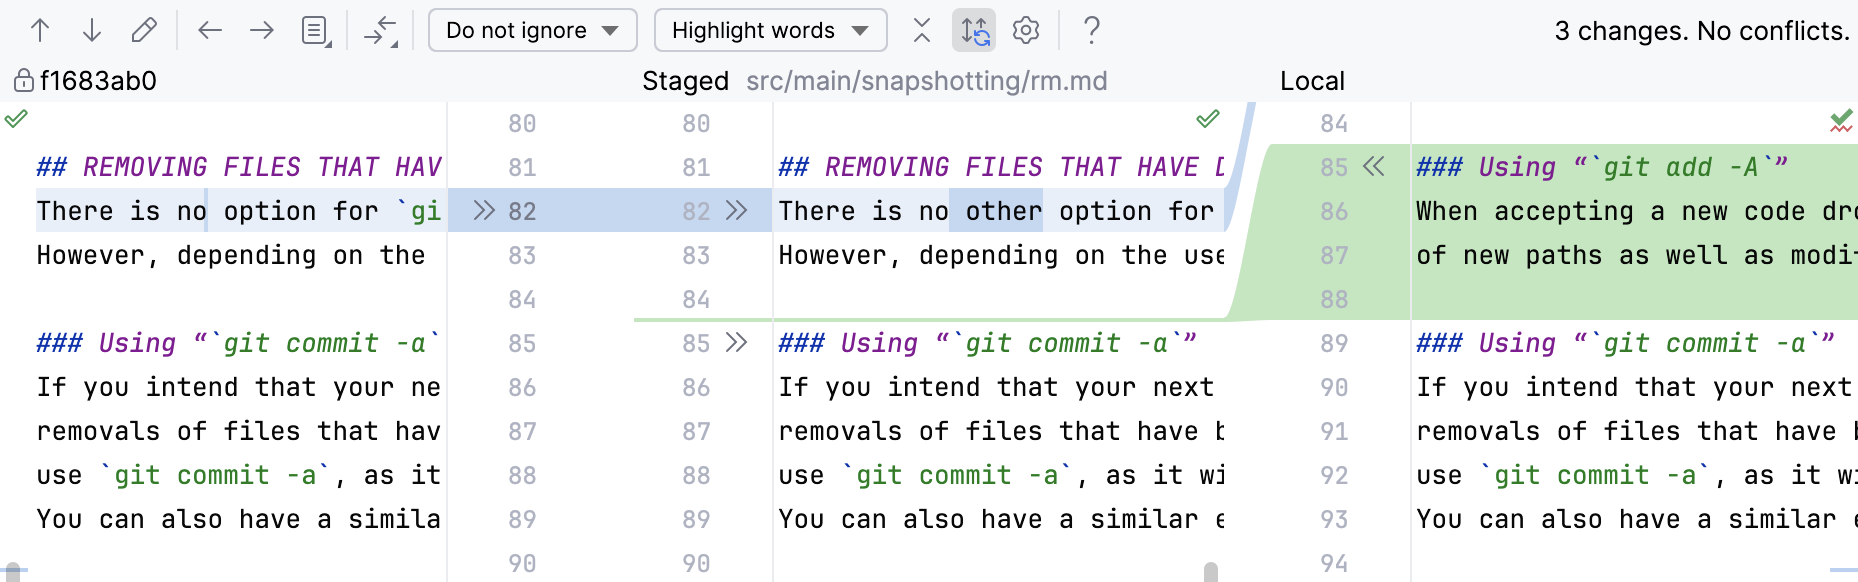Accept all changes via checkmark above middle pane

tap(1206, 119)
